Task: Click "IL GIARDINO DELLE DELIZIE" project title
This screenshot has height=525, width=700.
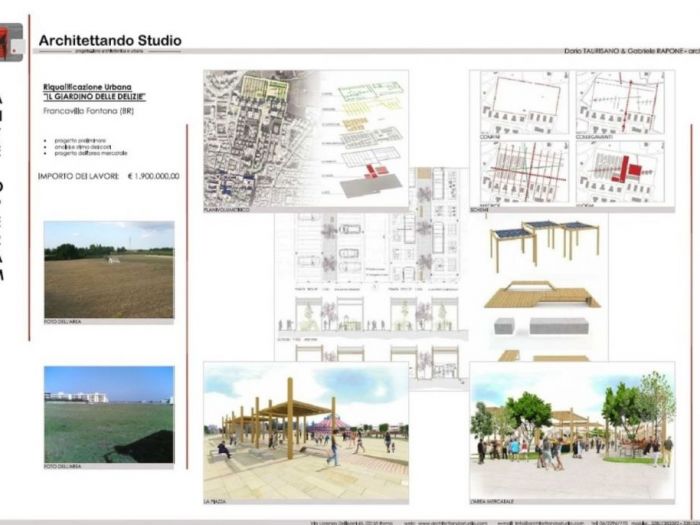Action: [95, 96]
